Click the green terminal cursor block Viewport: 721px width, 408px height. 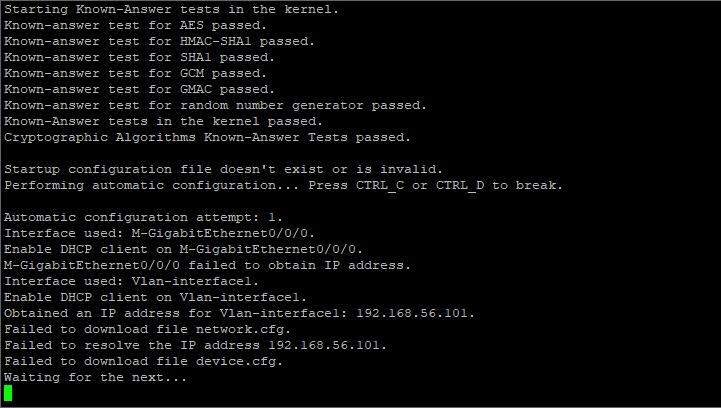click(x=8, y=393)
